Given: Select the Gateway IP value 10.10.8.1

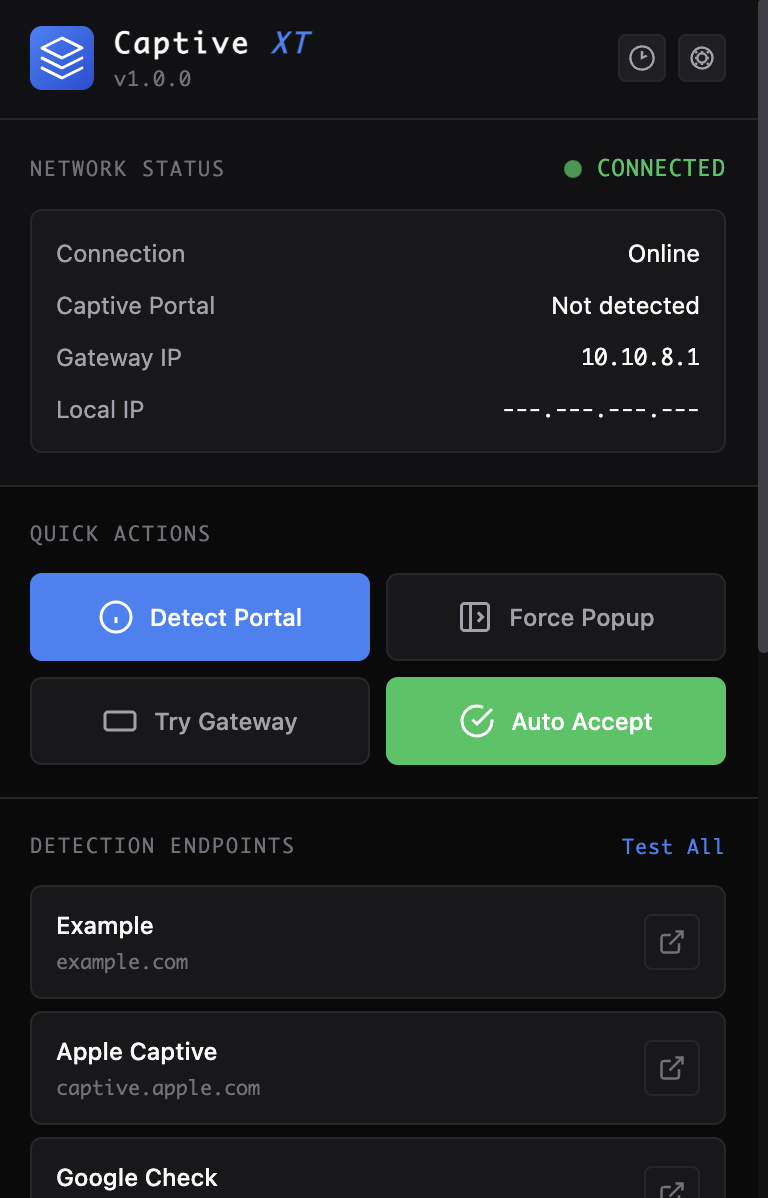Looking at the screenshot, I should coord(640,357).
